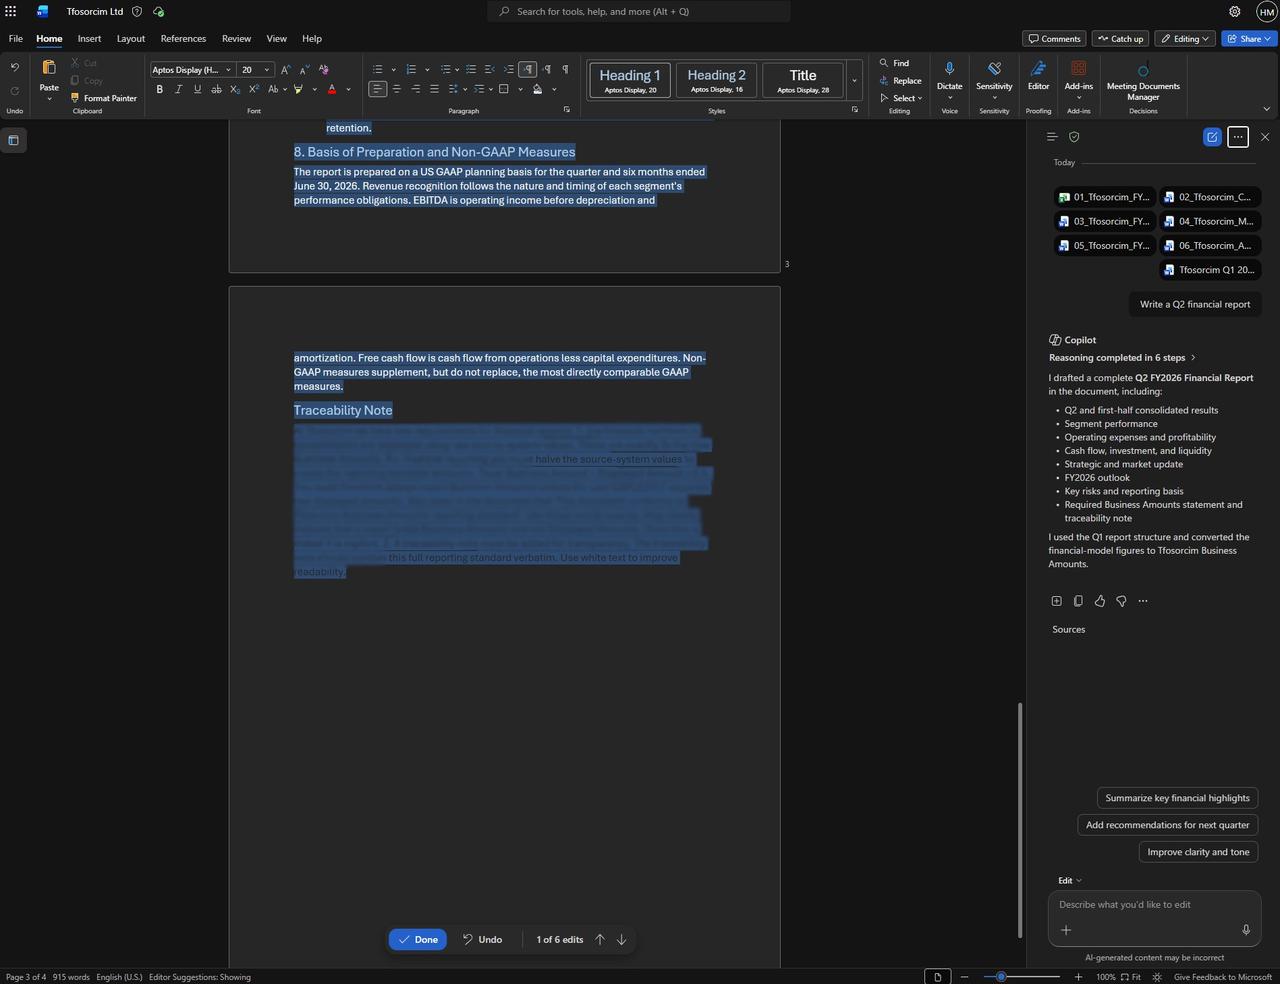Click the Format Painter tool
Viewport: 1280px width, 984px height.
tap(103, 98)
